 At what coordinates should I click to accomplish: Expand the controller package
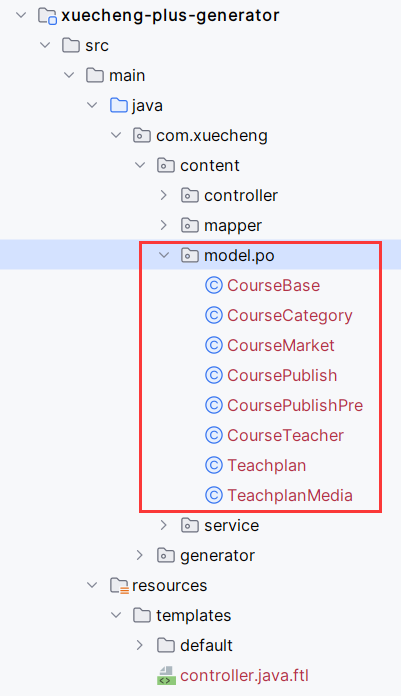pyautogui.click(x=164, y=195)
